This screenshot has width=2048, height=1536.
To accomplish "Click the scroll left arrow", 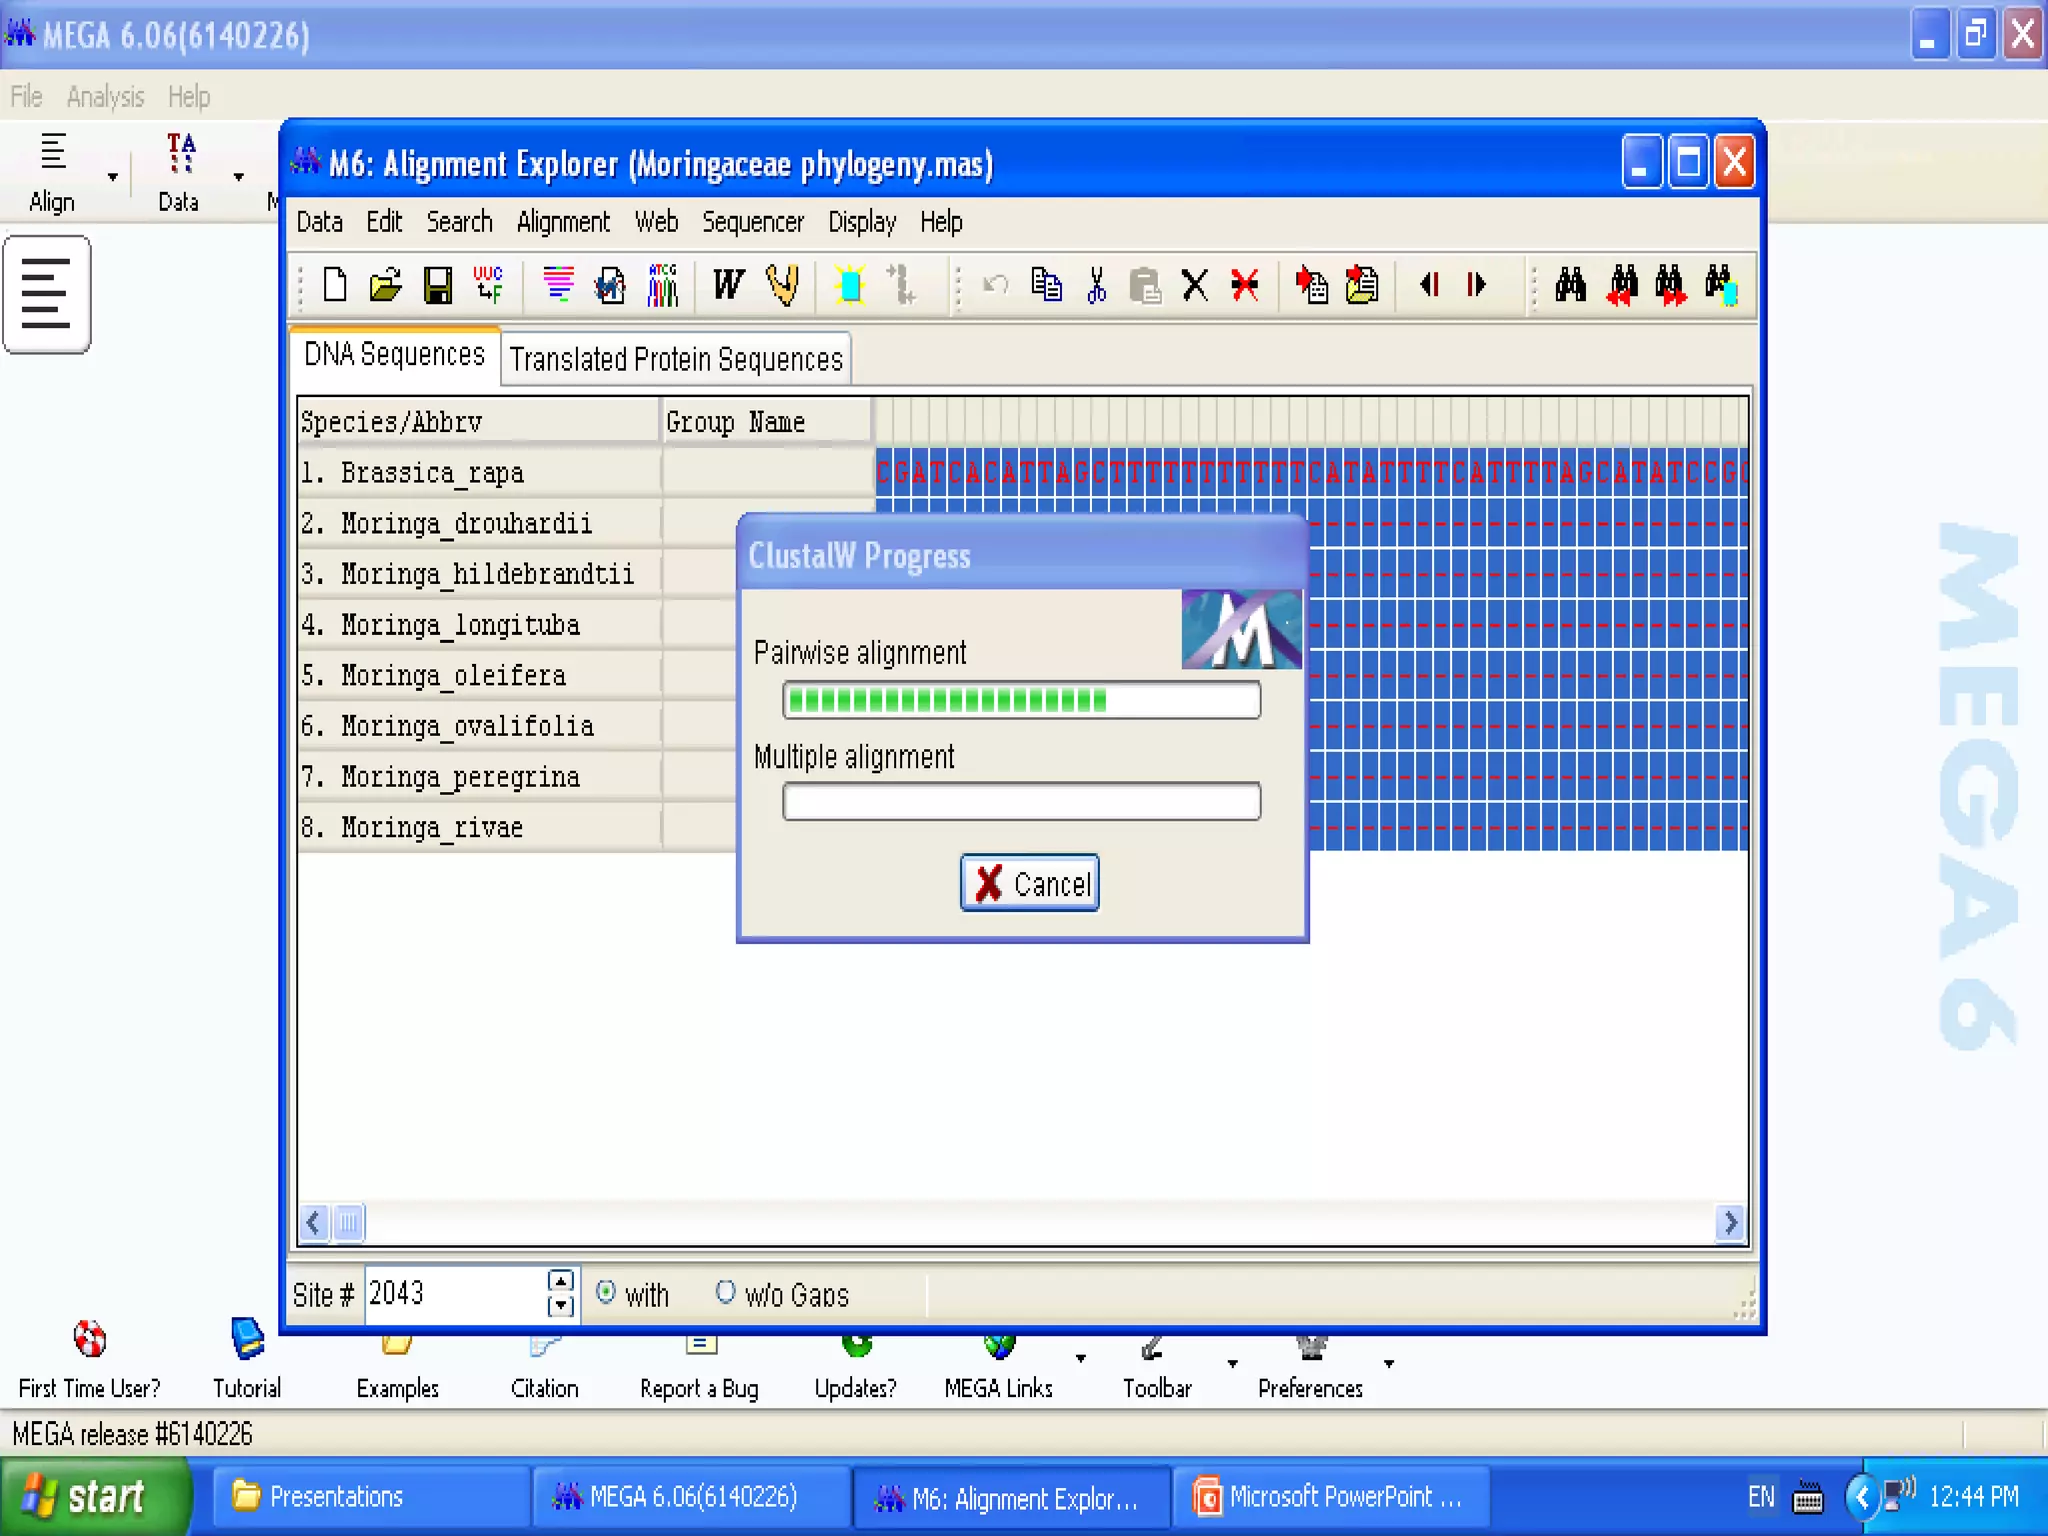I will click(314, 1222).
